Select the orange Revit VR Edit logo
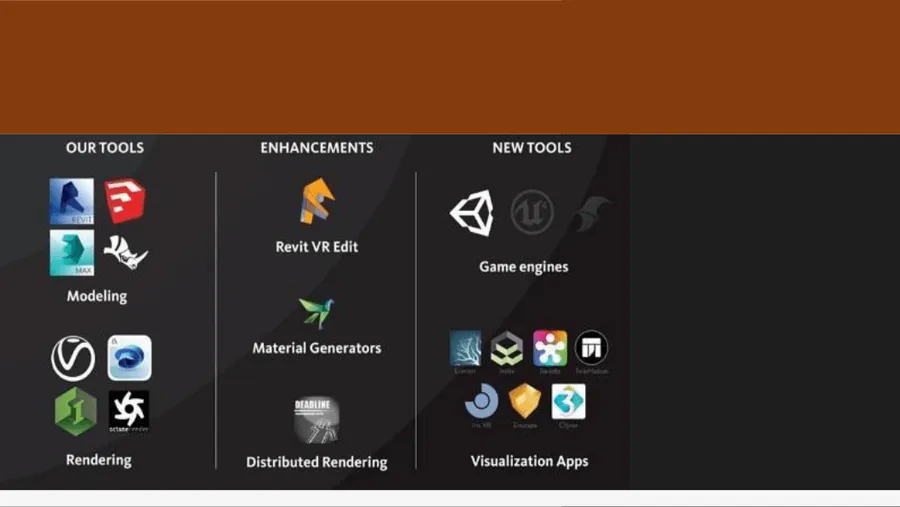The image size is (900, 507). [x=317, y=201]
